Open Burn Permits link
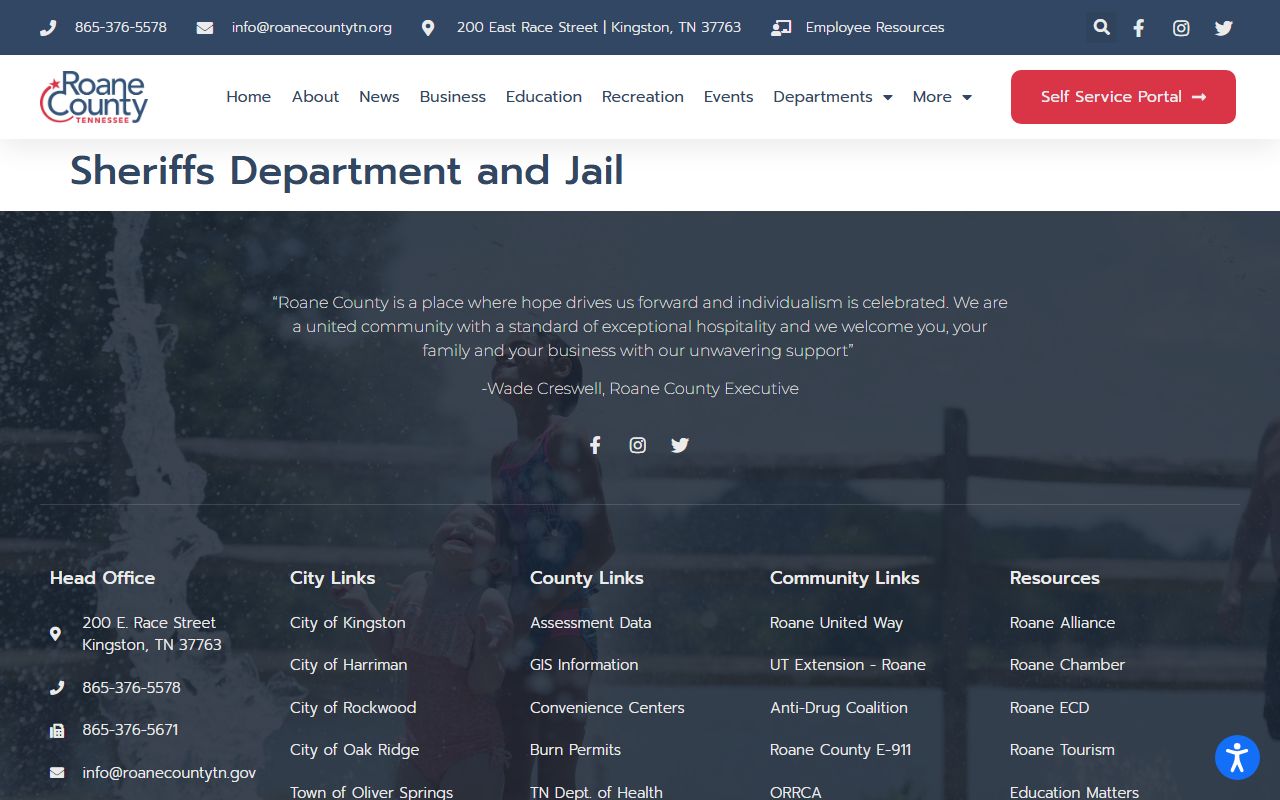The height and width of the screenshot is (800, 1280). tap(575, 749)
